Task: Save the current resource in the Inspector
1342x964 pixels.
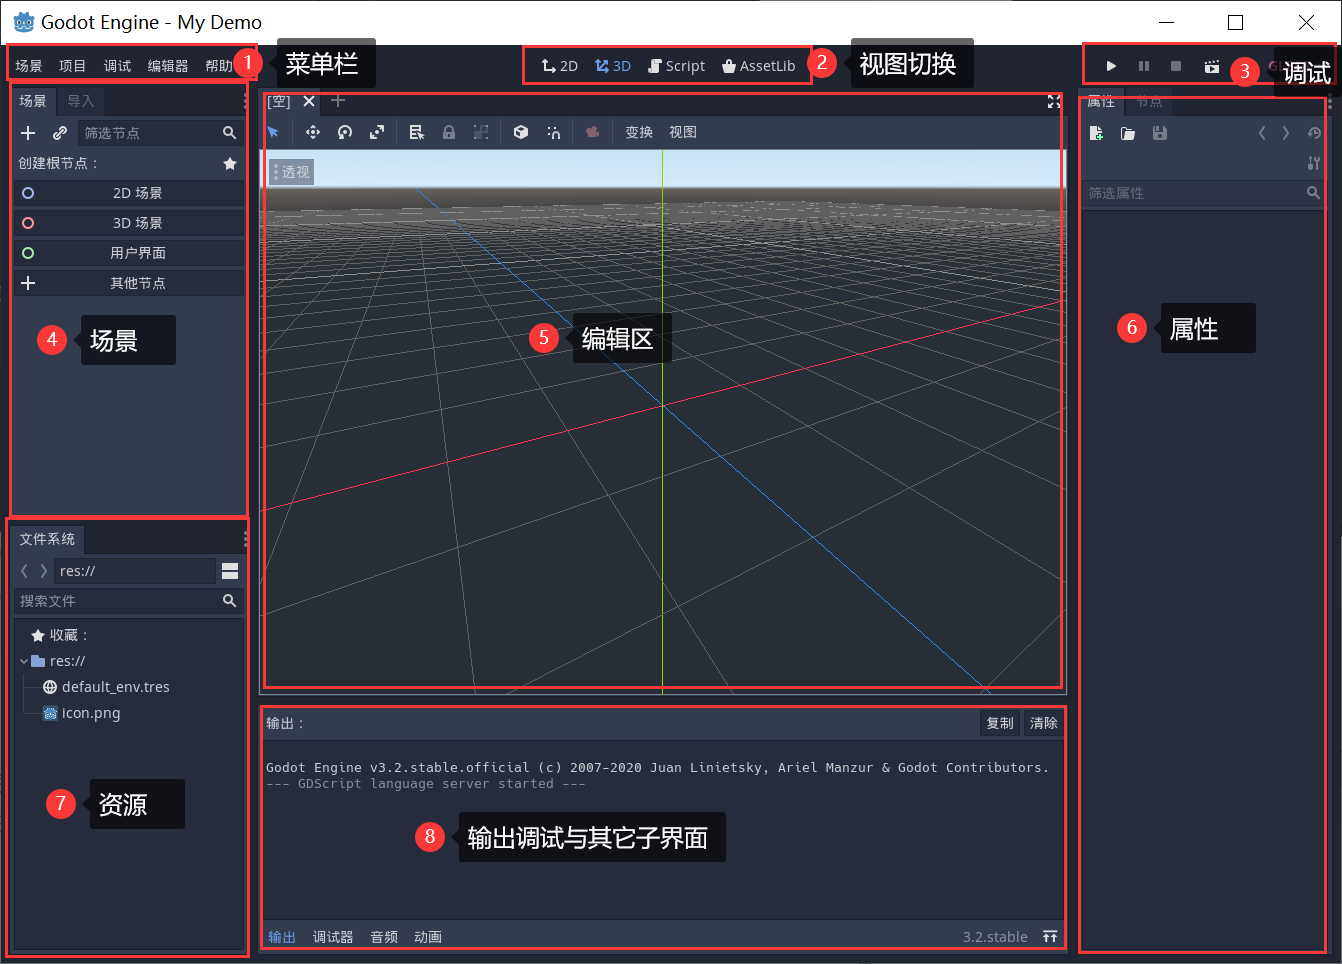Action: [x=1159, y=131]
